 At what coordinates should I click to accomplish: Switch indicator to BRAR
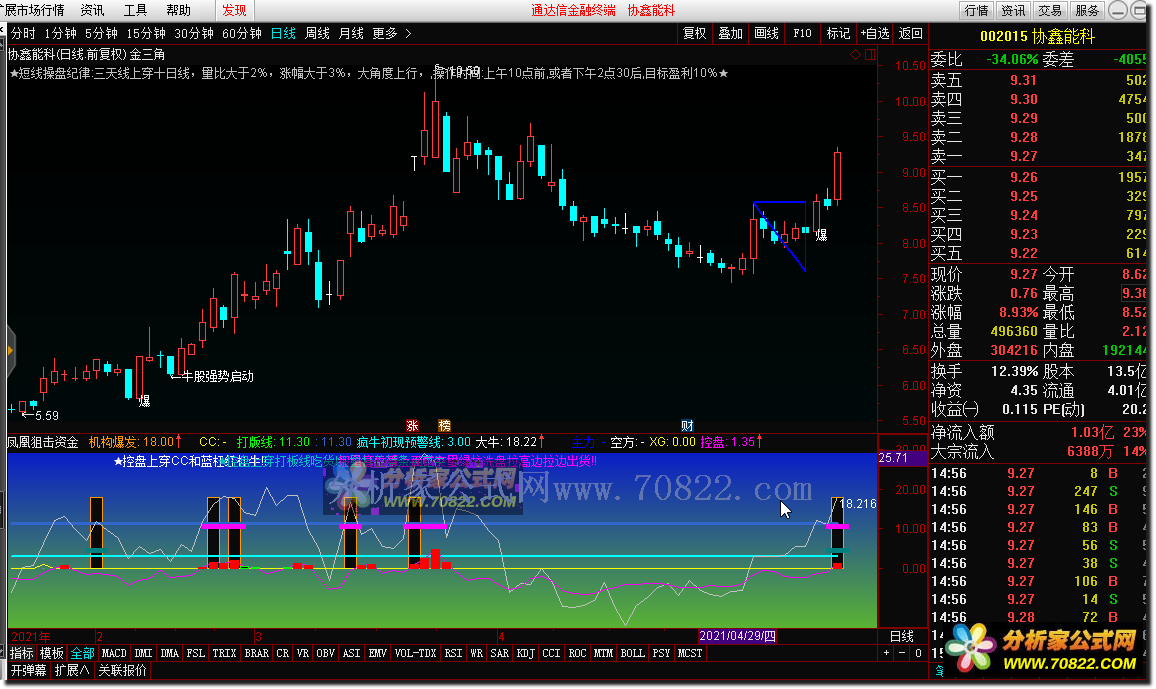point(257,653)
